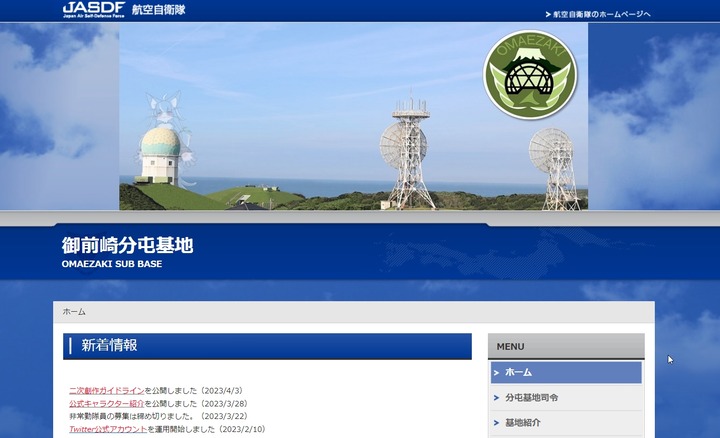Open 航空自衛隊のホームページへ link
720x438 pixels.
pyautogui.click(x=598, y=14)
